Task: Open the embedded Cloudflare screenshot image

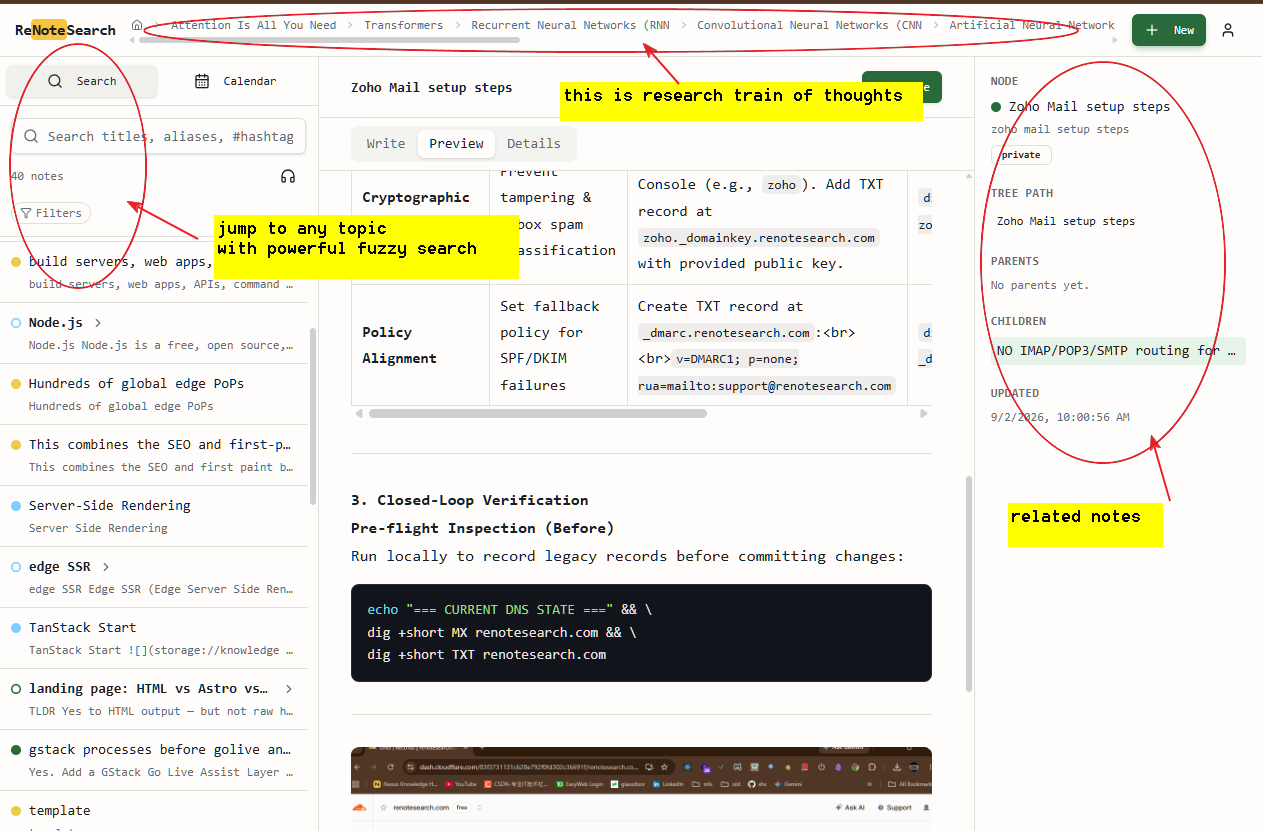Action: 641,789
